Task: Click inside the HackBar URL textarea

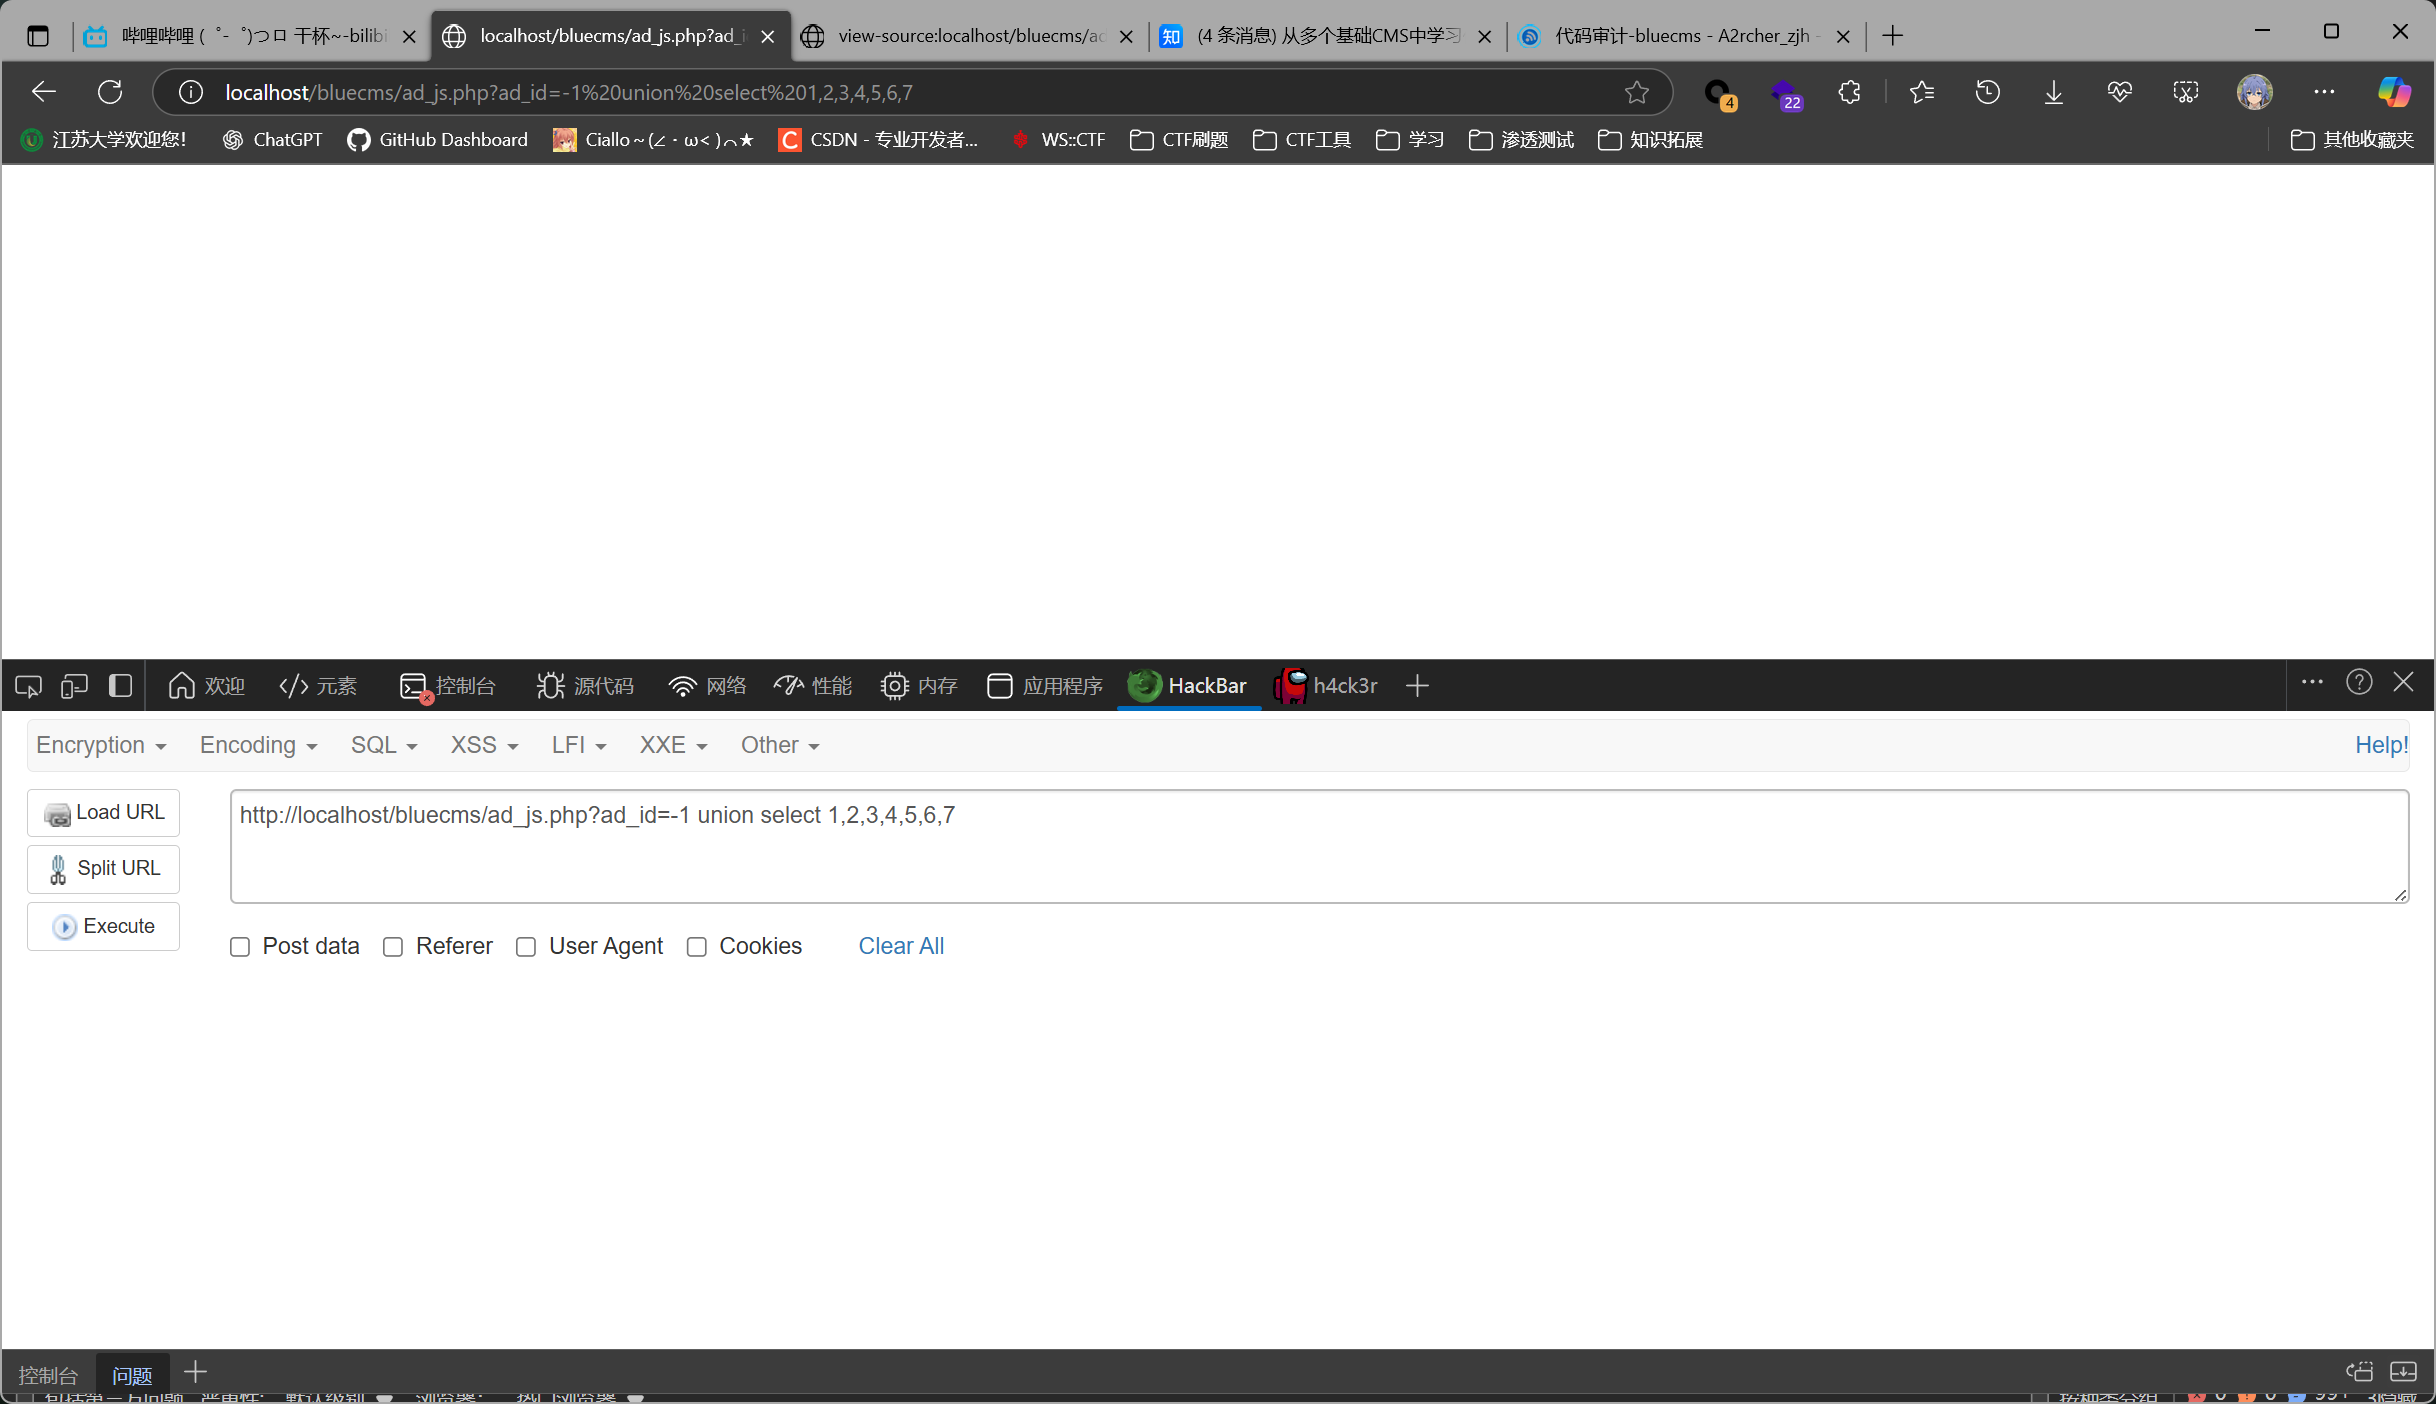Action: pyautogui.click(x=1318, y=846)
